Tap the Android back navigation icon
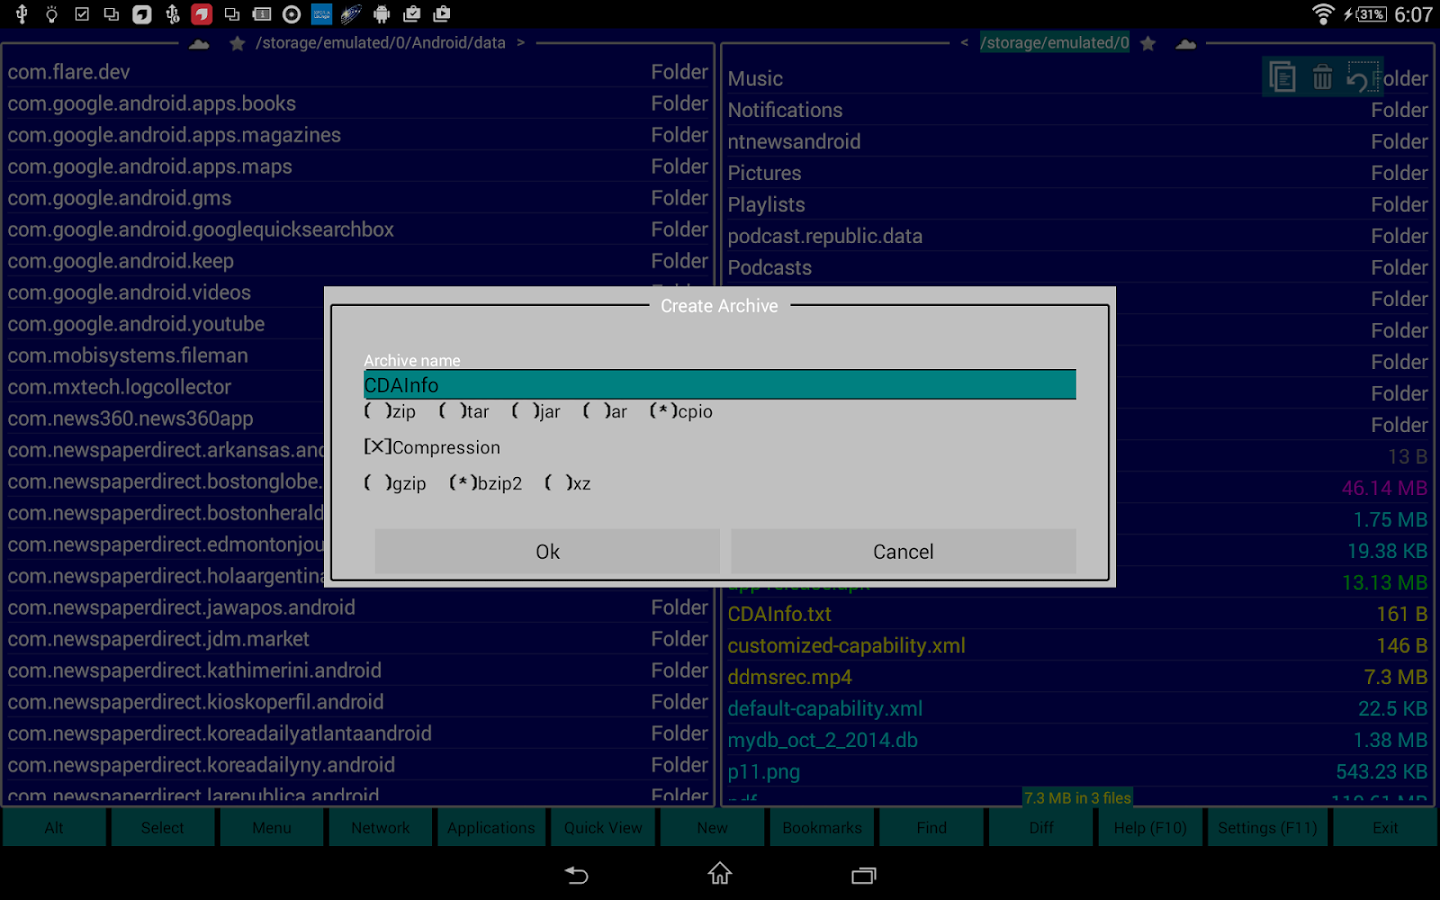The width and height of the screenshot is (1440, 900). coord(577,875)
